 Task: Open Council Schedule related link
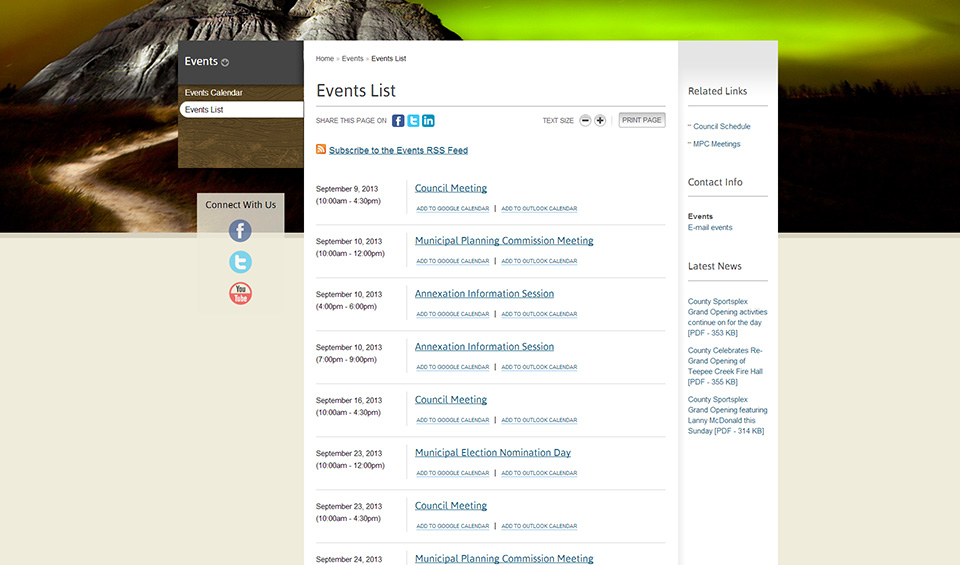coord(721,127)
